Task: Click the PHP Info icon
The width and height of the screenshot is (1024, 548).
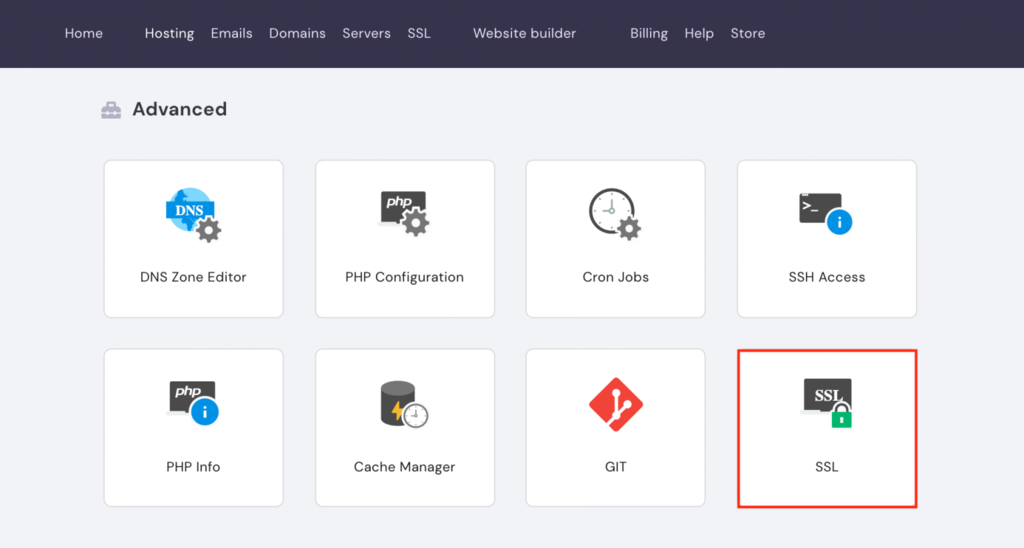Action: [193, 403]
